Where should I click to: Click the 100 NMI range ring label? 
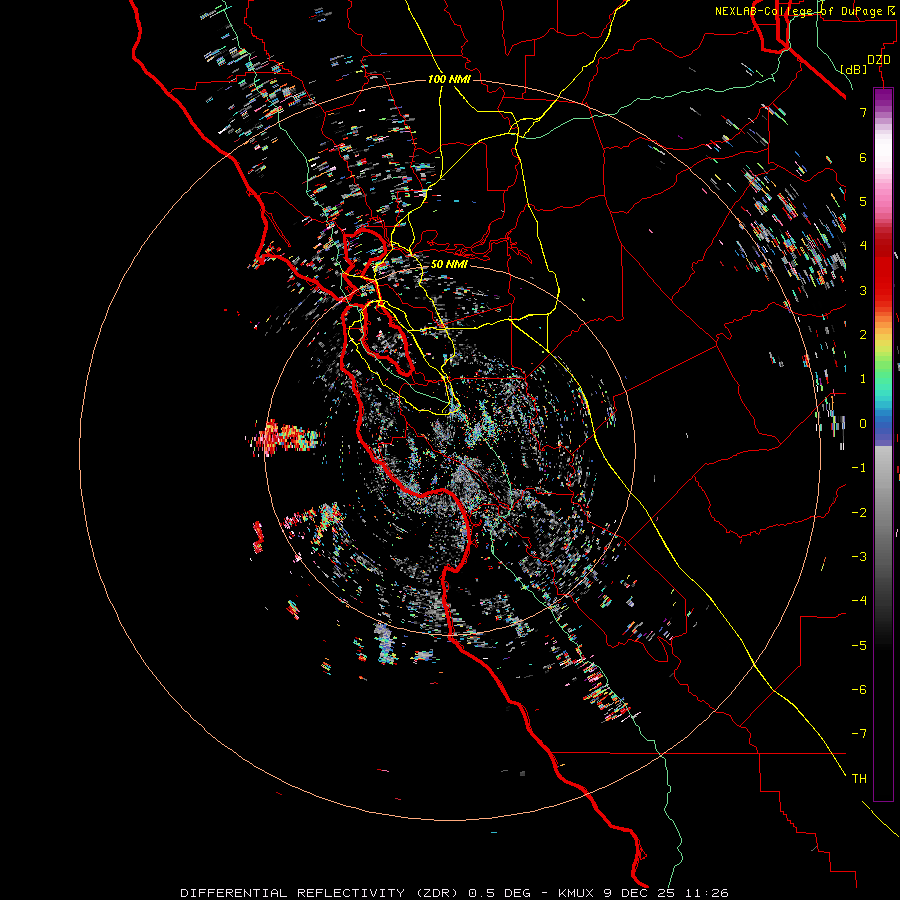coord(449,79)
